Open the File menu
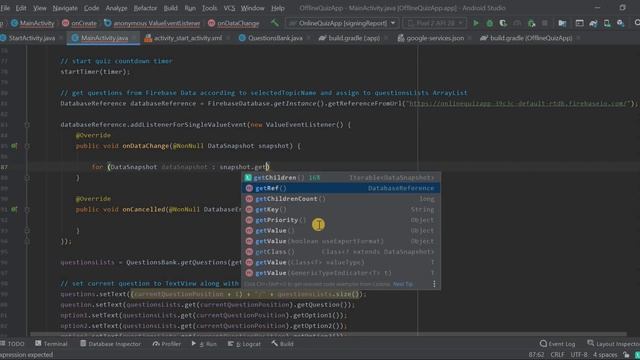Screen dimensions: 640x360 coord(5,8)
